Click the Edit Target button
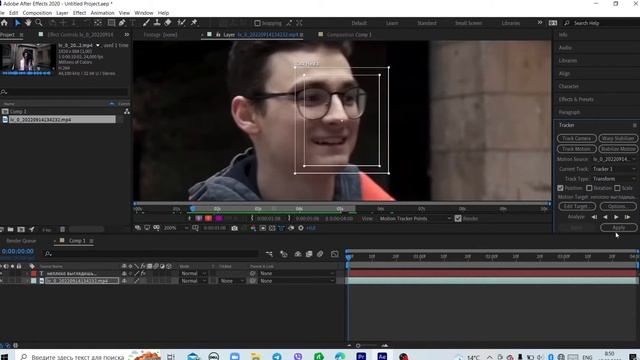 click(x=576, y=207)
